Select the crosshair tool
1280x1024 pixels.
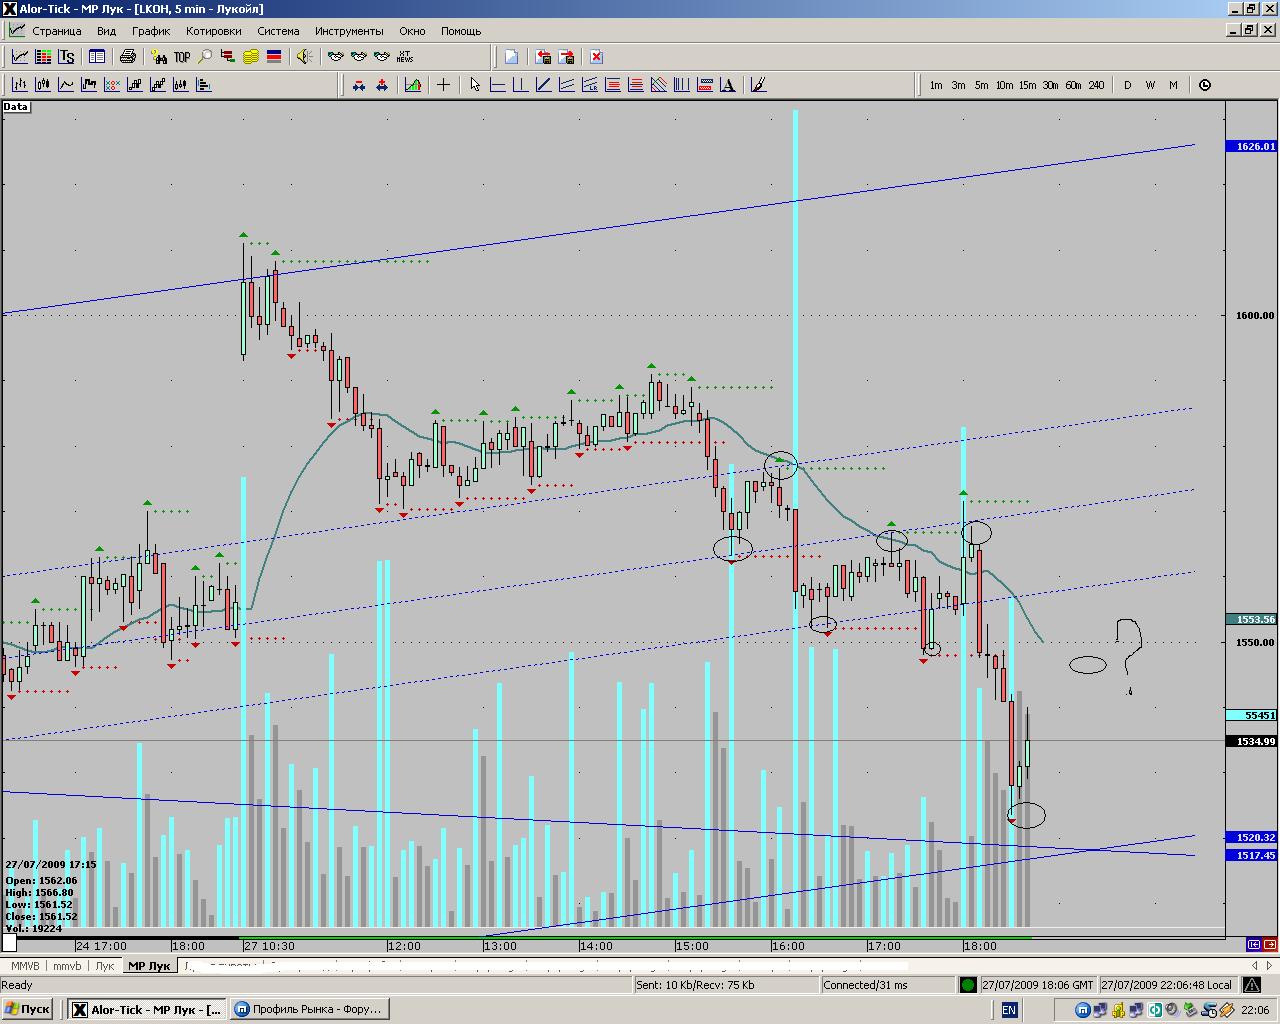point(443,85)
